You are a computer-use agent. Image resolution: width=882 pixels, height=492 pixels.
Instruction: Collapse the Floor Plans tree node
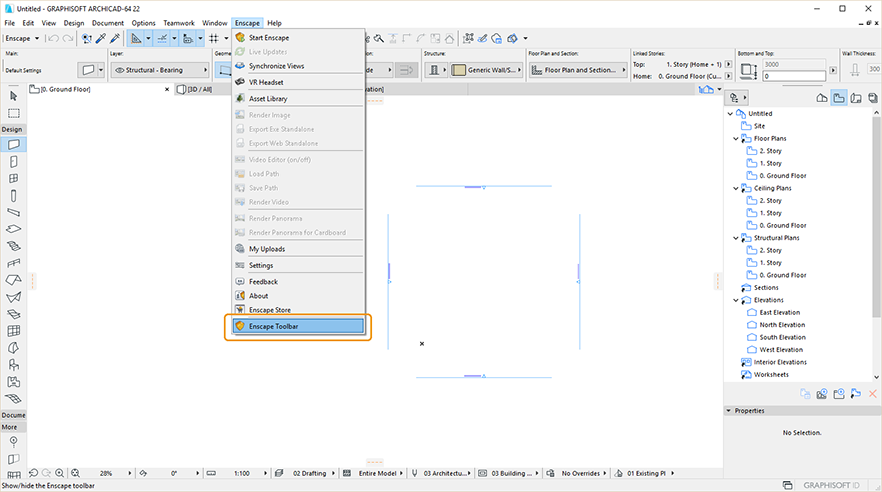pos(735,138)
